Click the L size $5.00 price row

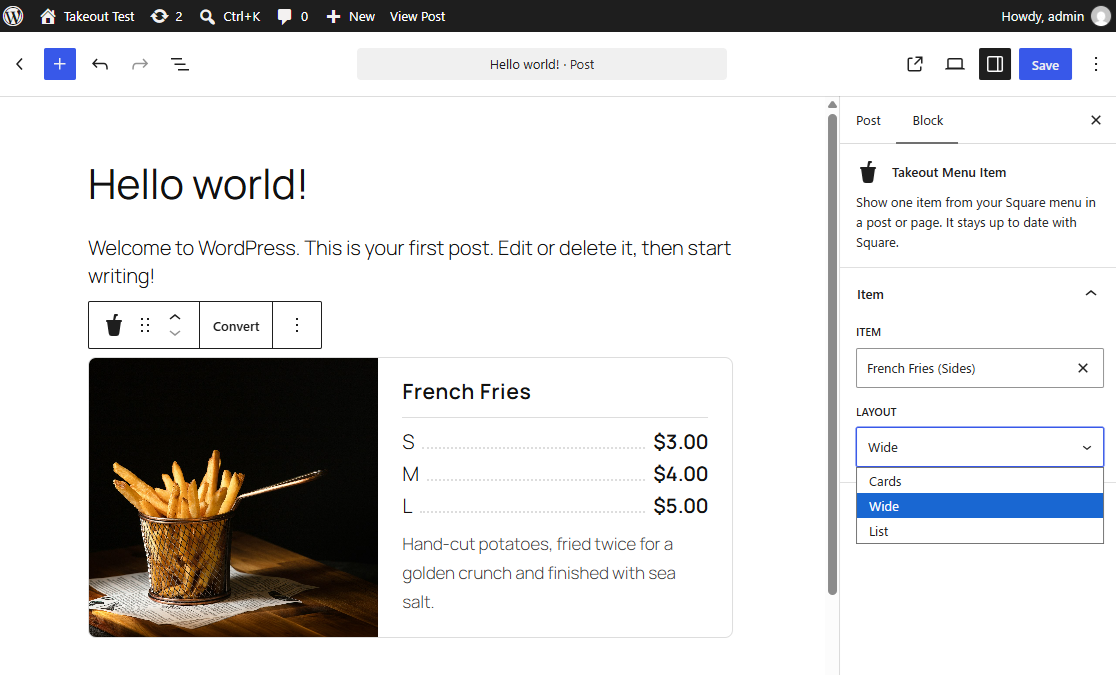(x=555, y=506)
